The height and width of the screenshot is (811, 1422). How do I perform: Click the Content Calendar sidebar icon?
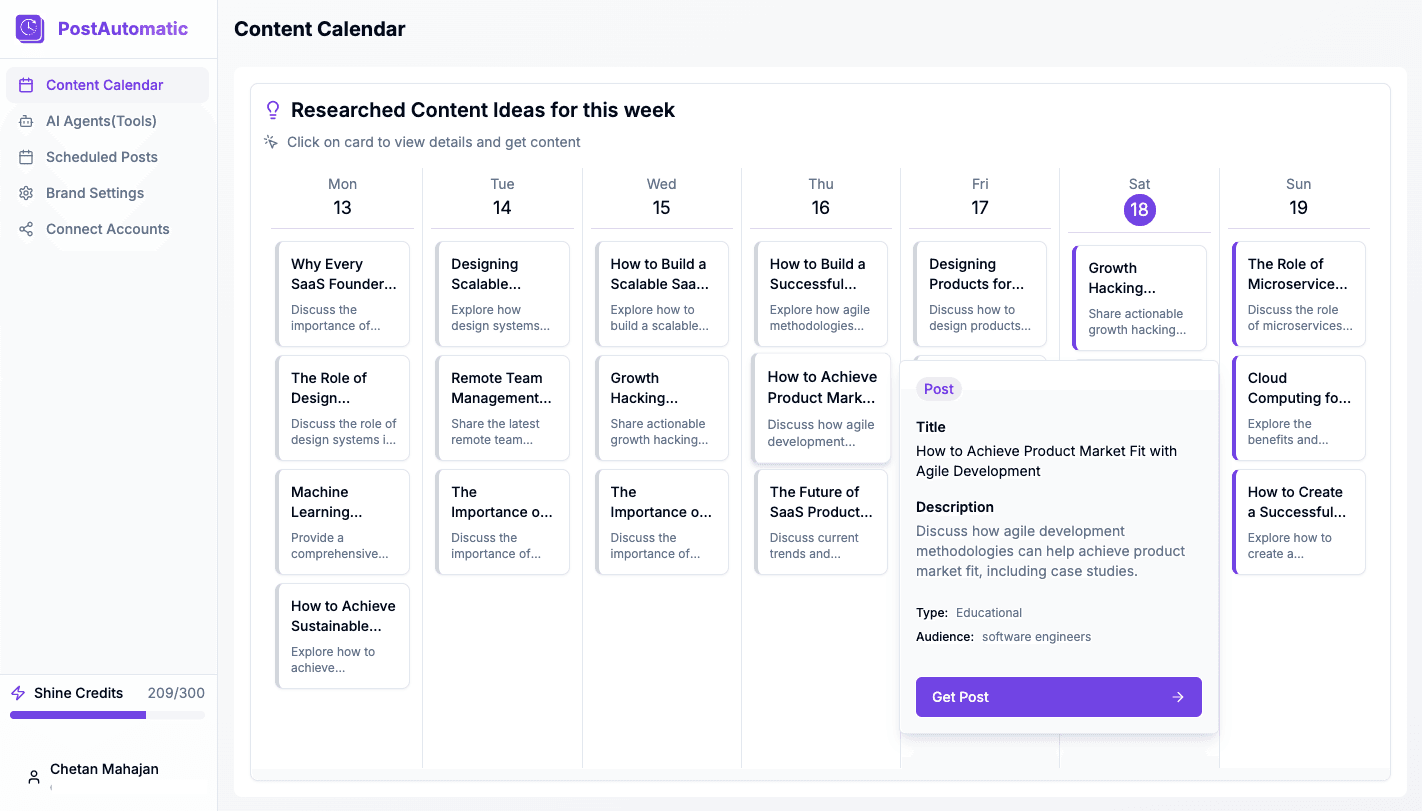tap(27, 85)
